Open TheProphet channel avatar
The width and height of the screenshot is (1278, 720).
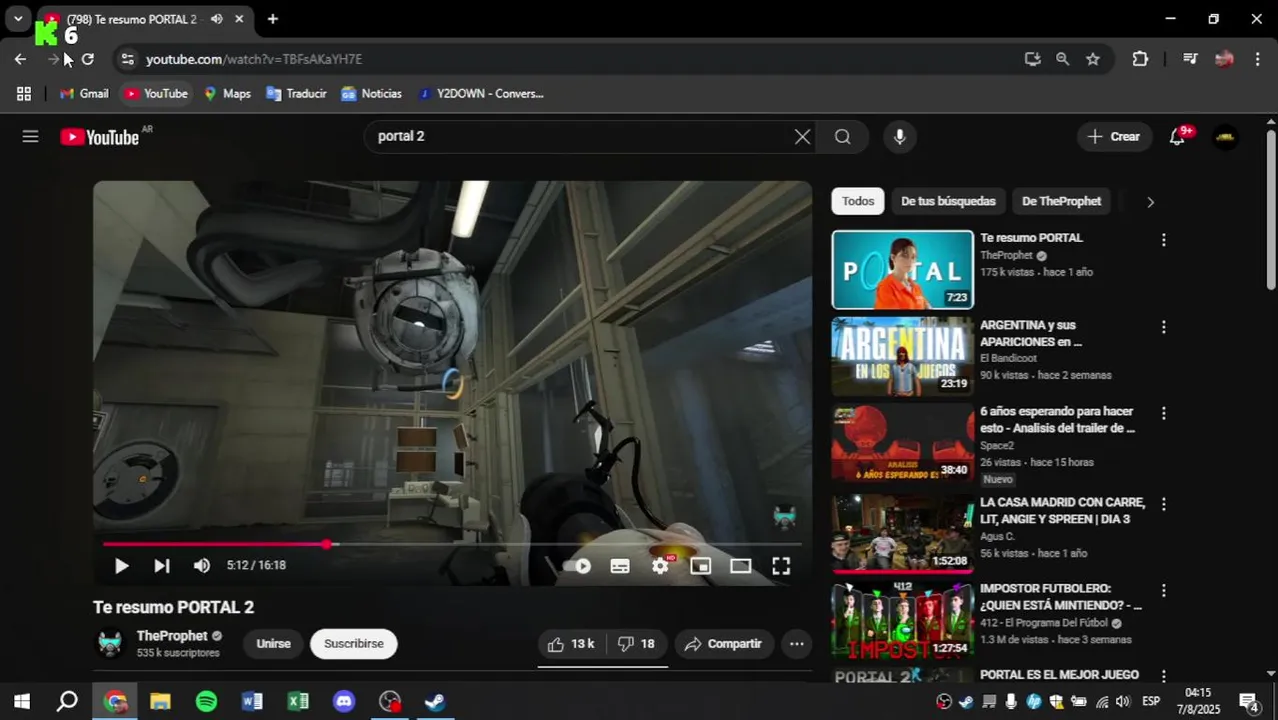[109, 643]
